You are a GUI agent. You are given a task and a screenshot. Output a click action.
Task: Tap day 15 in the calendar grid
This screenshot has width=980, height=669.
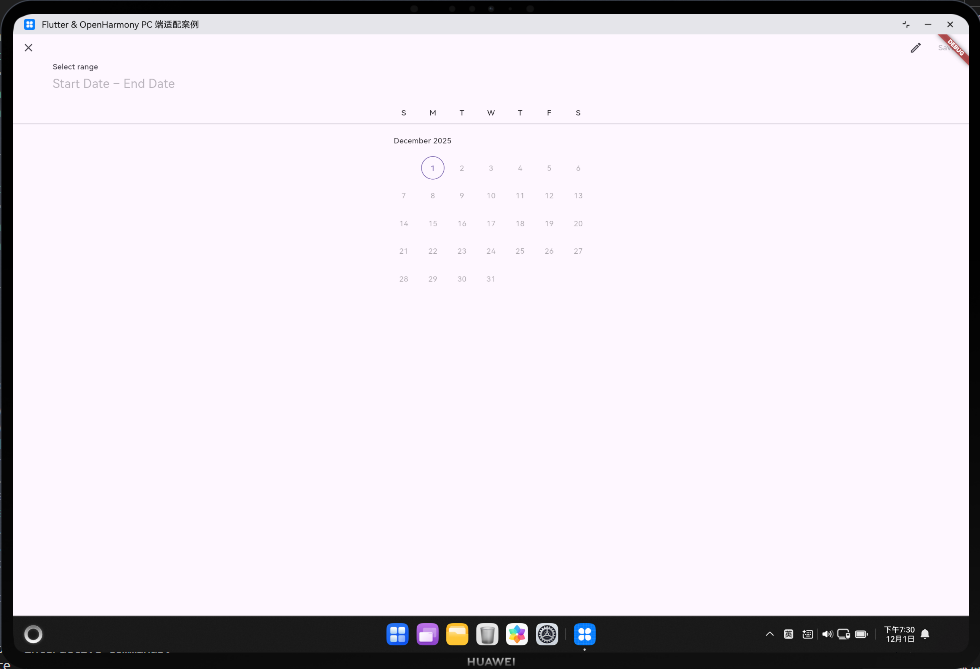pos(432,223)
